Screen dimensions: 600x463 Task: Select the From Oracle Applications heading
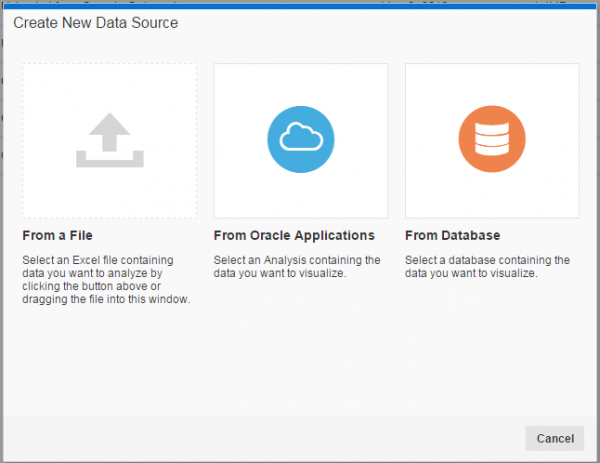294,235
